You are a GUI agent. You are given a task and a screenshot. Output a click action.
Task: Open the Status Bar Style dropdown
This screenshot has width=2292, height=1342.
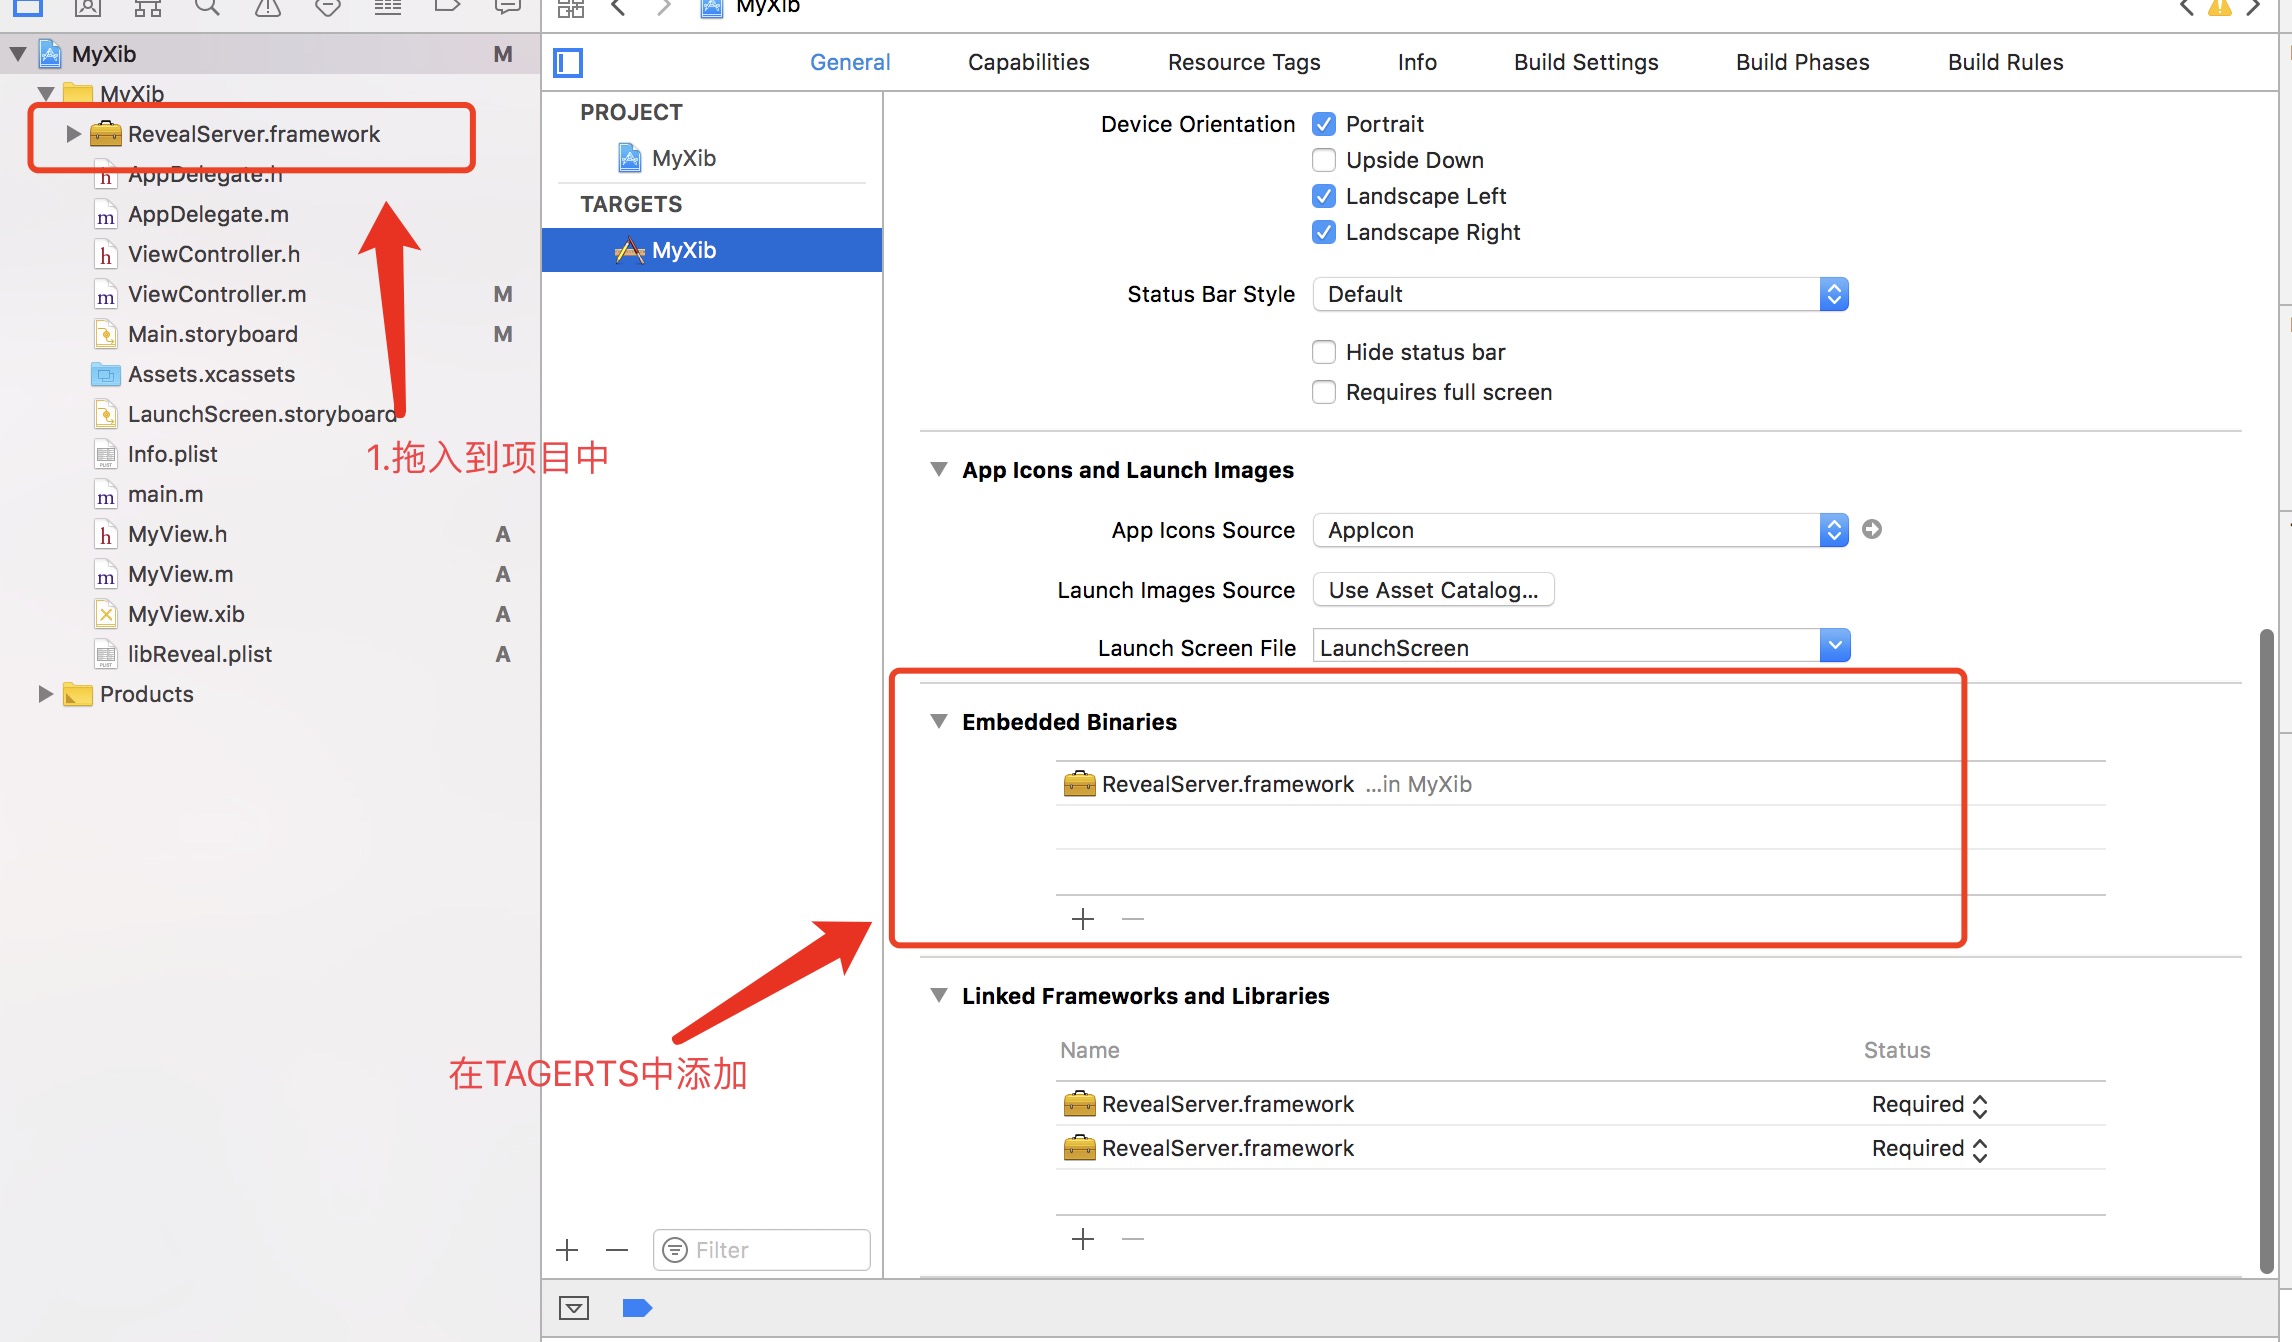[x=1581, y=294]
